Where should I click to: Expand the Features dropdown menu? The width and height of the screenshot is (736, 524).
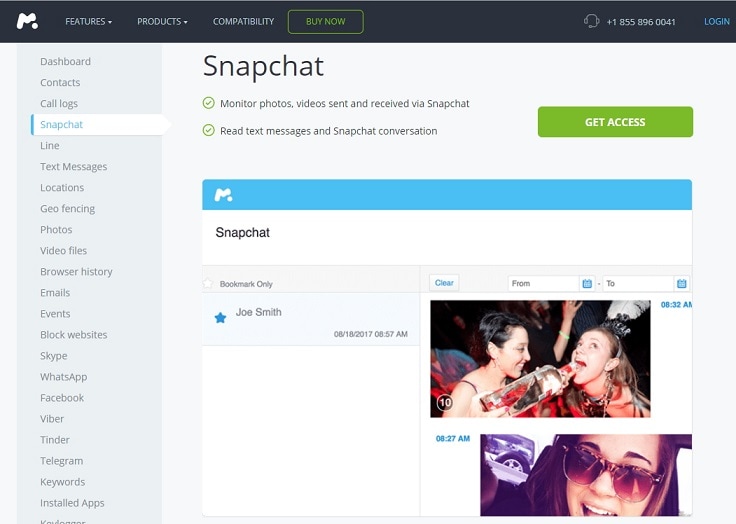click(88, 22)
